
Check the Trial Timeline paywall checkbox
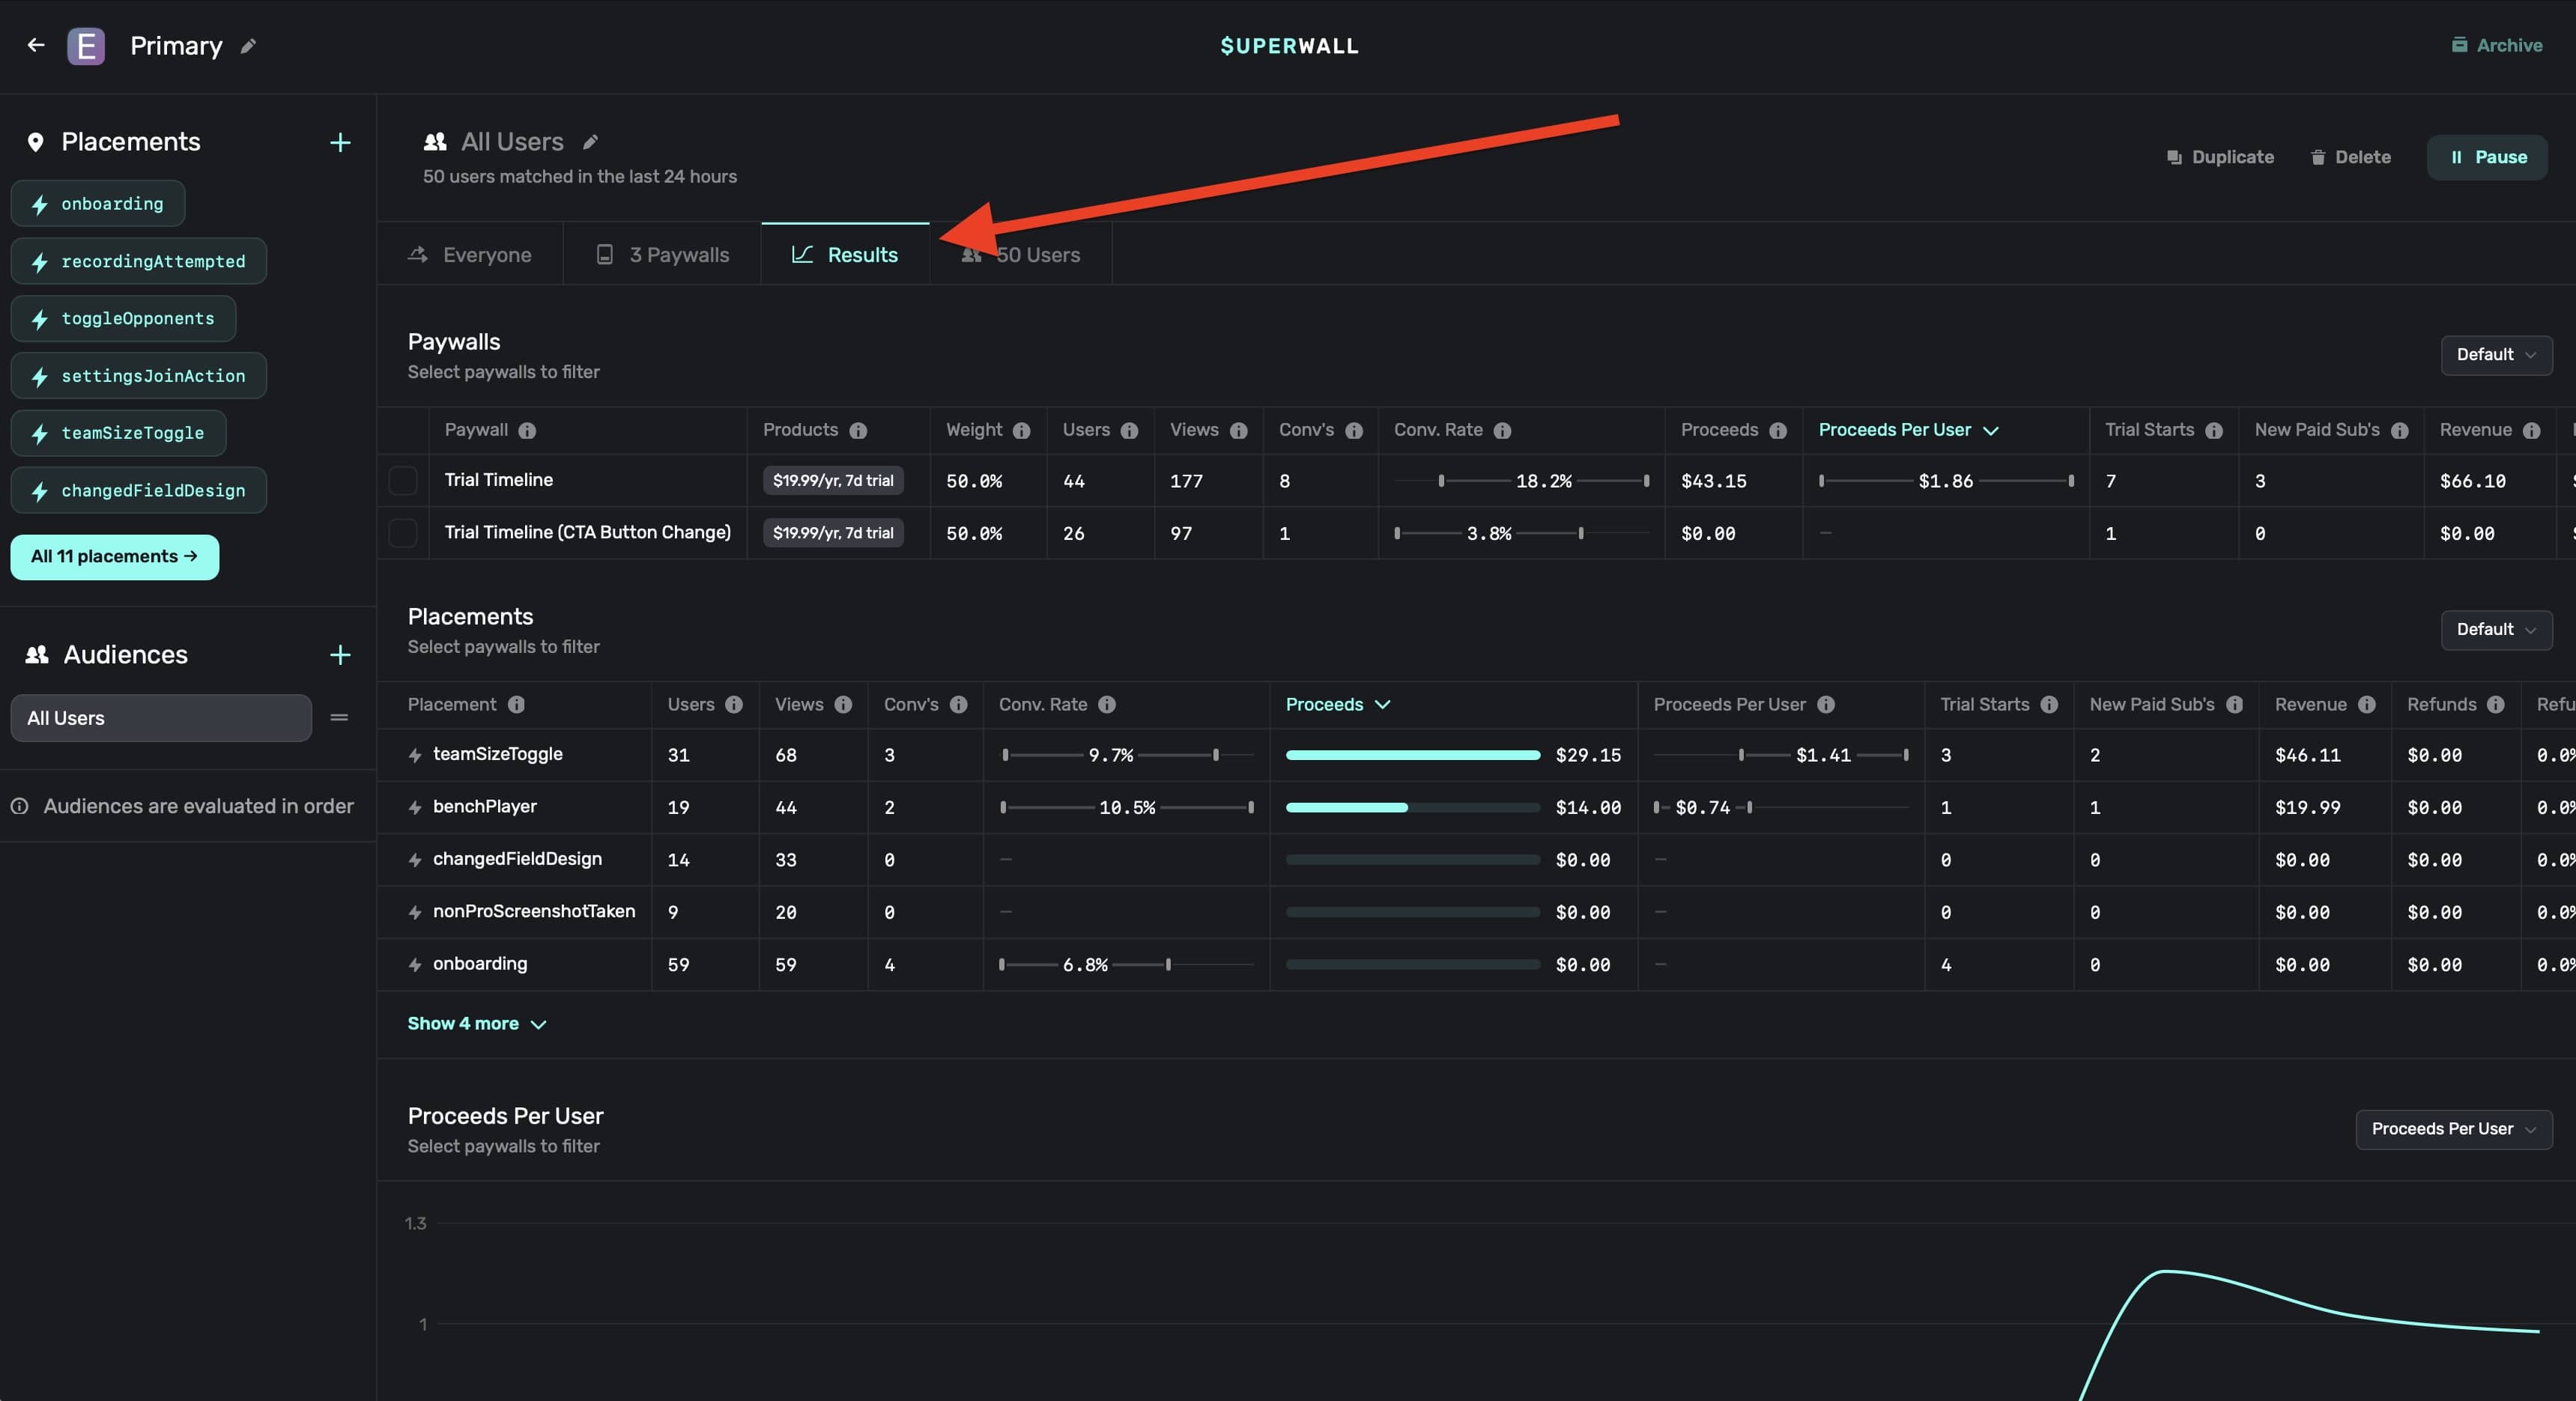coord(403,481)
